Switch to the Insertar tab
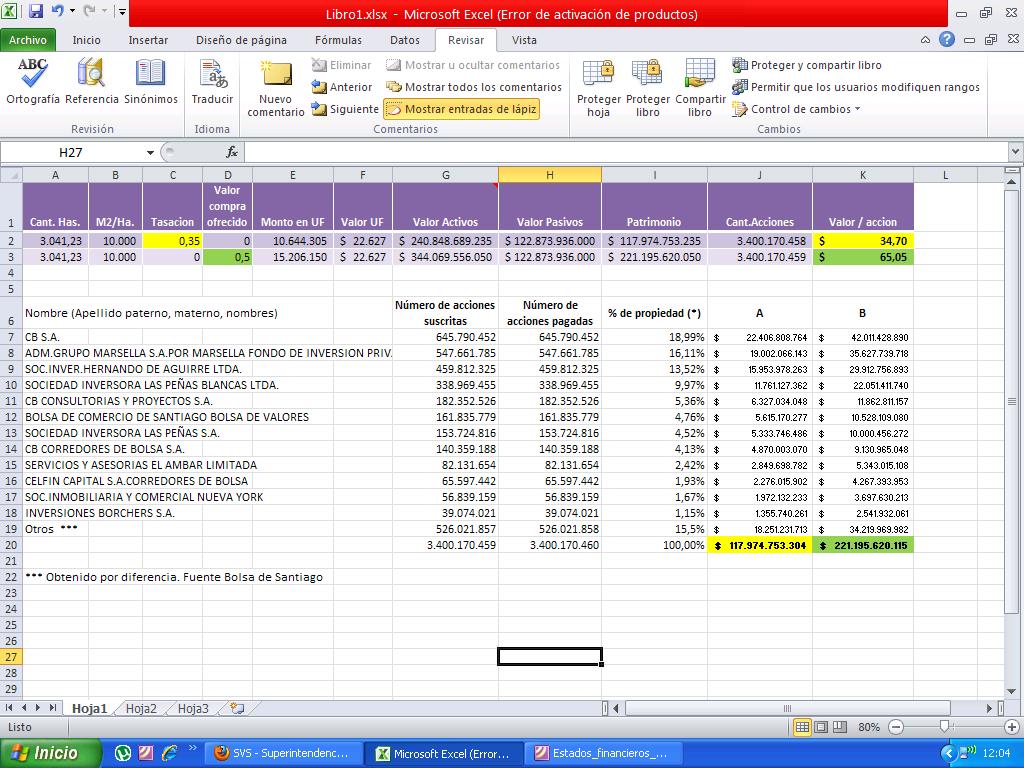The image size is (1024, 768). click(x=148, y=40)
